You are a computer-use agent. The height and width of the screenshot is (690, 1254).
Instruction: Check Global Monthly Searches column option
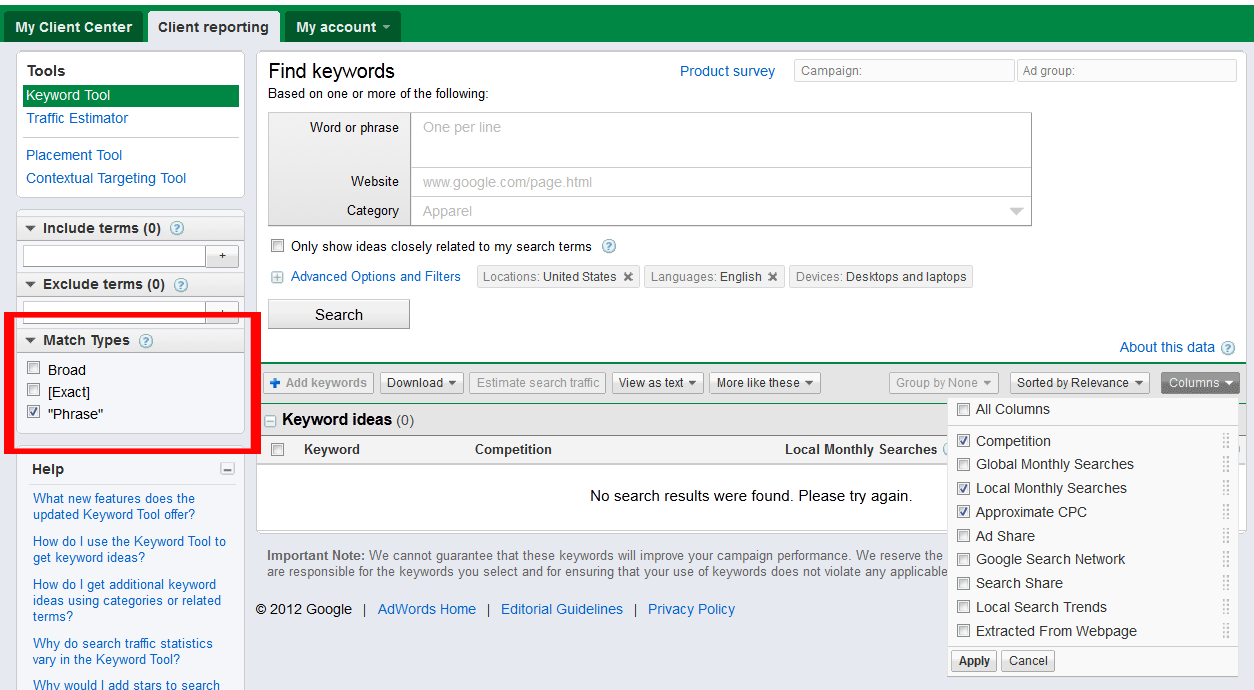pos(964,464)
